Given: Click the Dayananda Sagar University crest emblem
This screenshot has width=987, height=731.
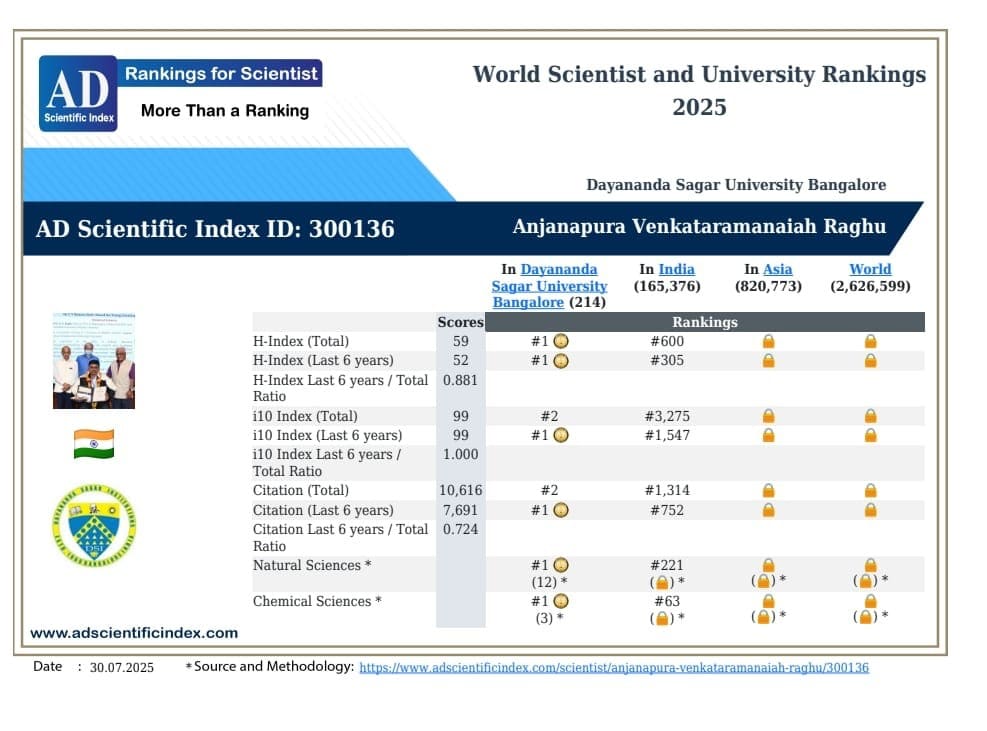Looking at the screenshot, I should [x=94, y=525].
